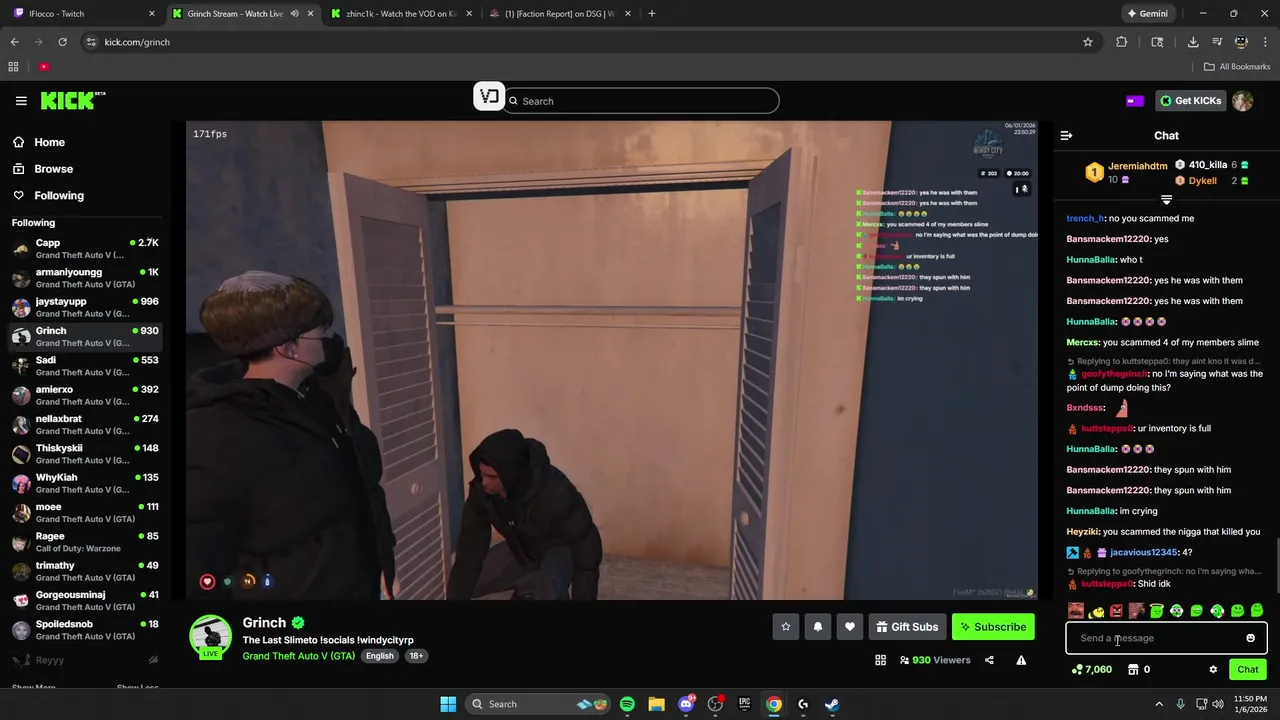The width and height of the screenshot is (1280, 720).
Task: Reload the page
Action: click(62, 42)
